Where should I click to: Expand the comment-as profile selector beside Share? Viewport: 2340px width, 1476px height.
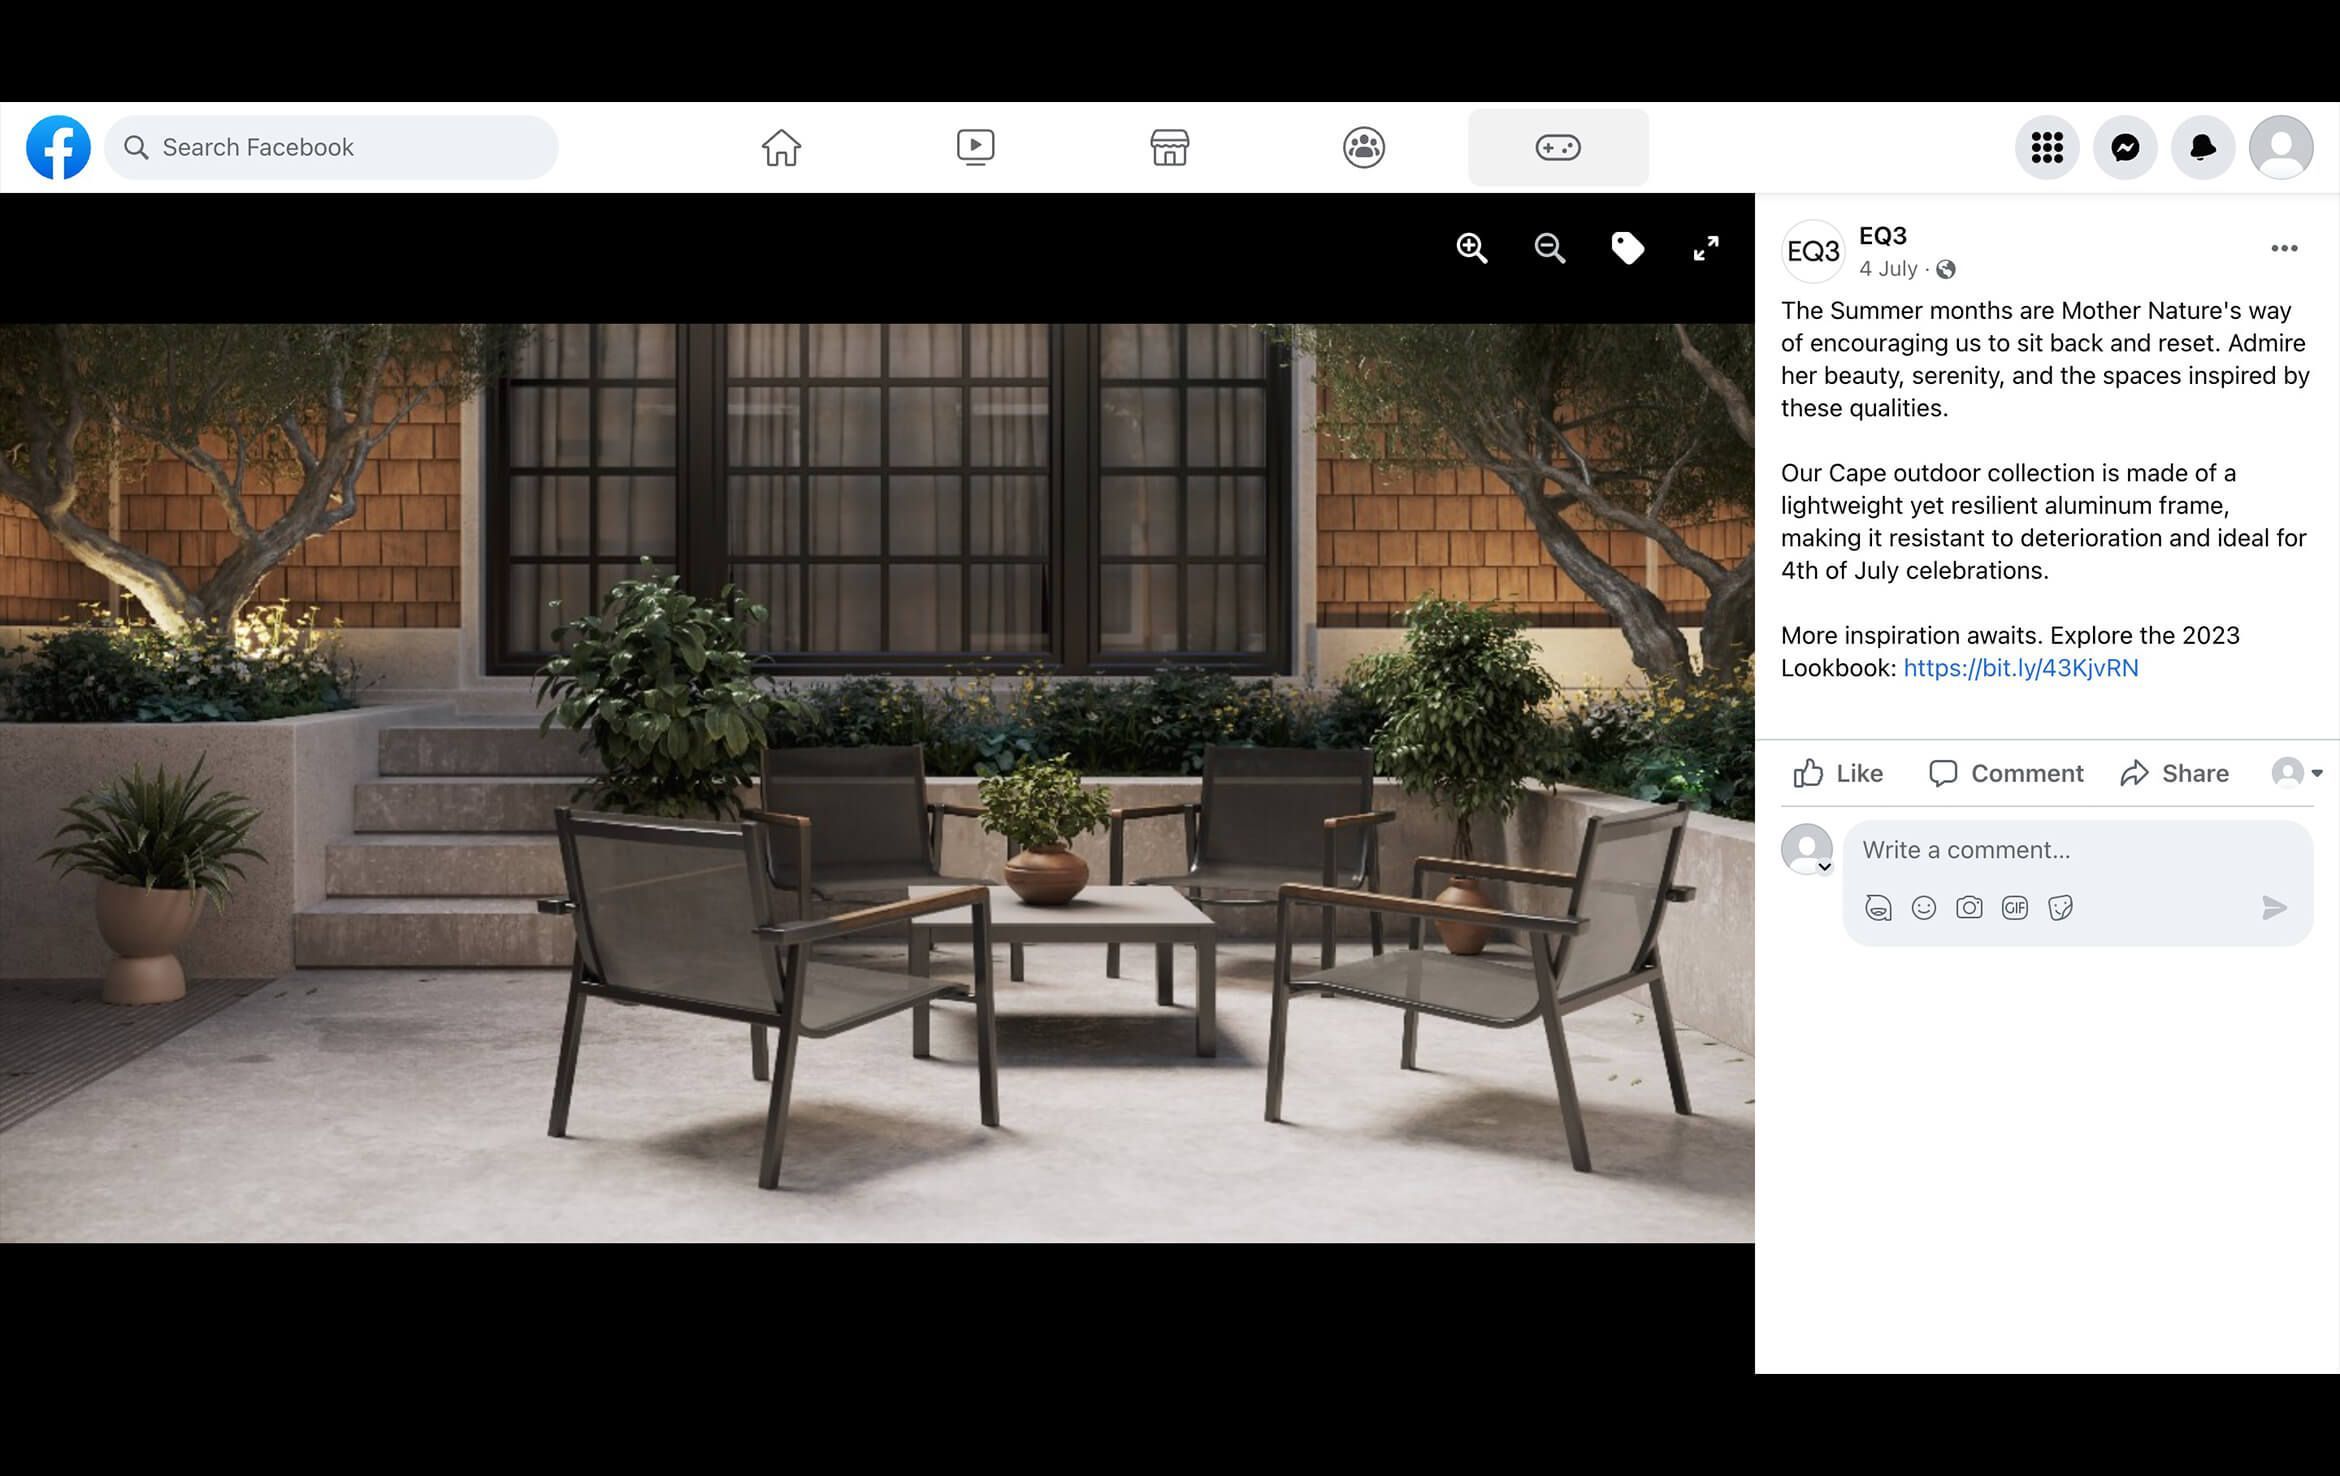click(x=2297, y=773)
